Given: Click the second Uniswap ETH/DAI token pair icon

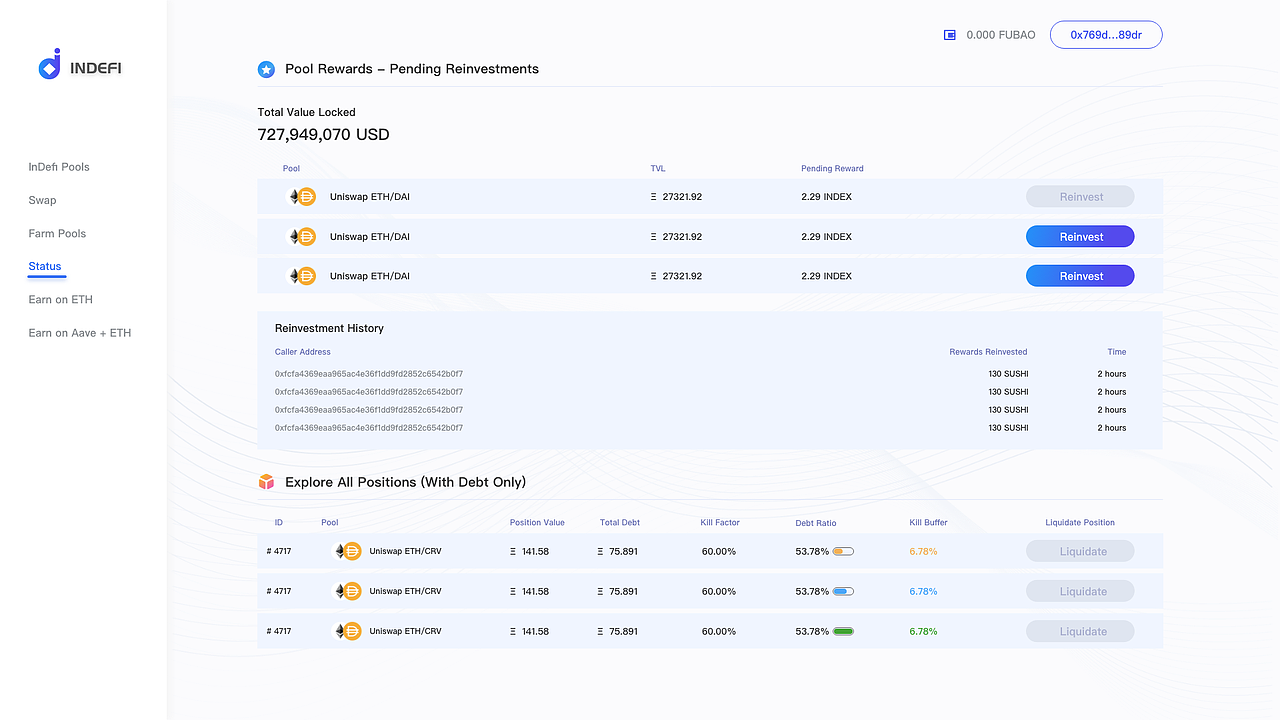Looking at the screenshot, I should [302, 237].
